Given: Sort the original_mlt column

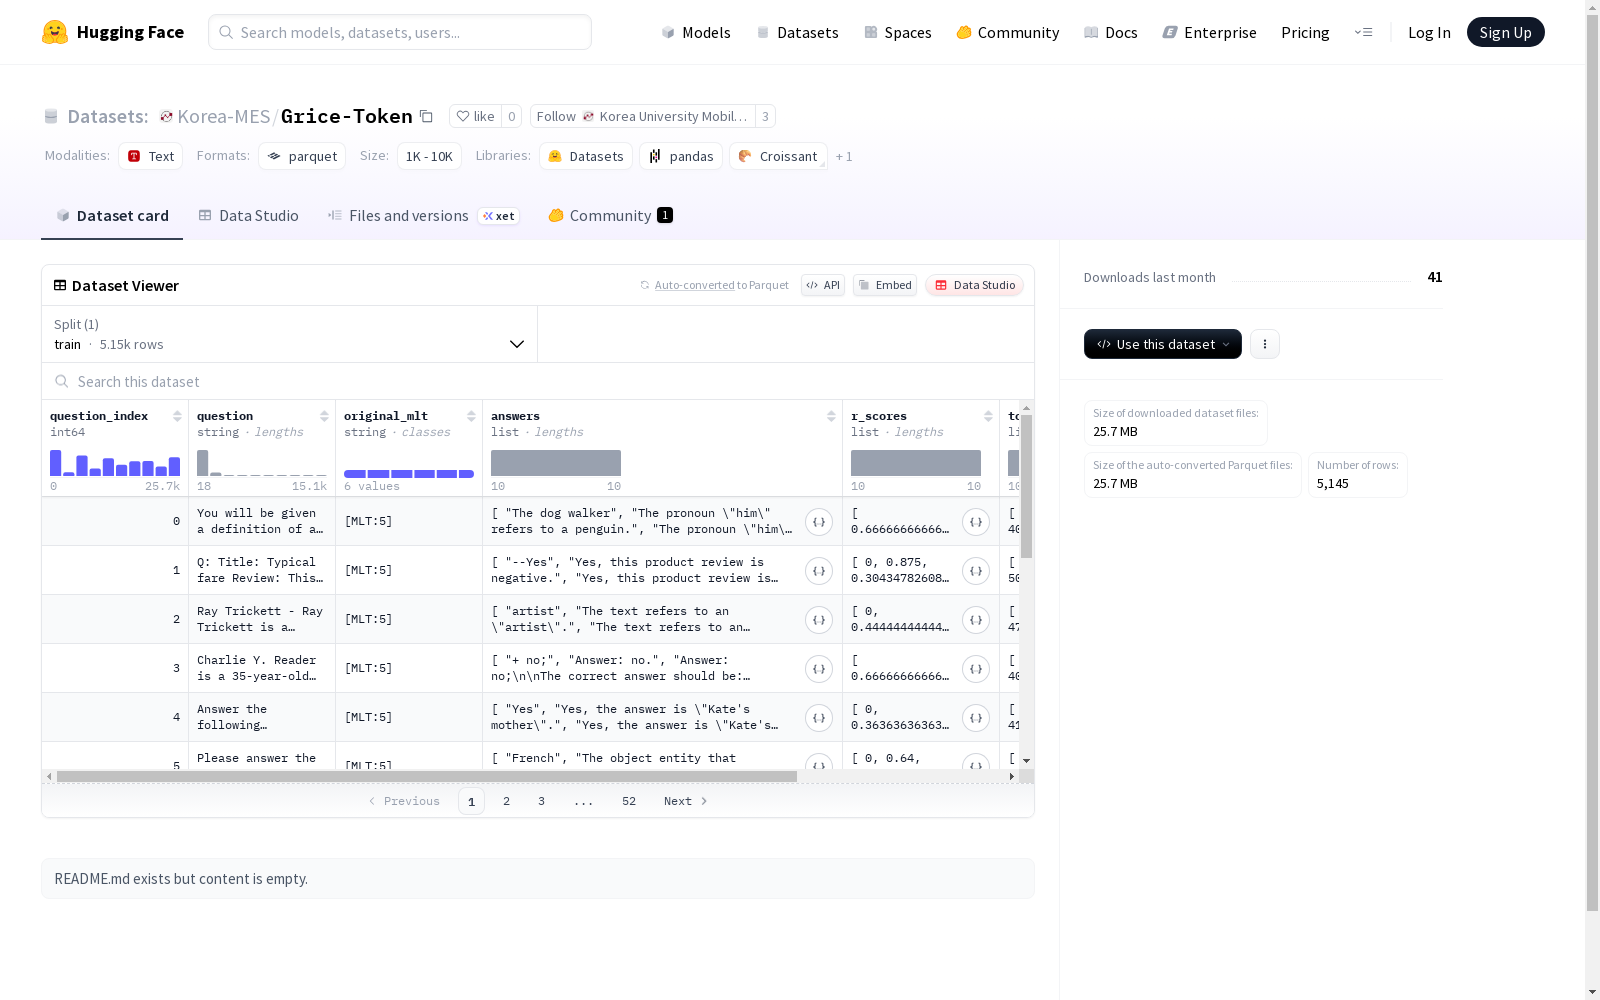Looking at the screenshot, I should tap(471, 416).
